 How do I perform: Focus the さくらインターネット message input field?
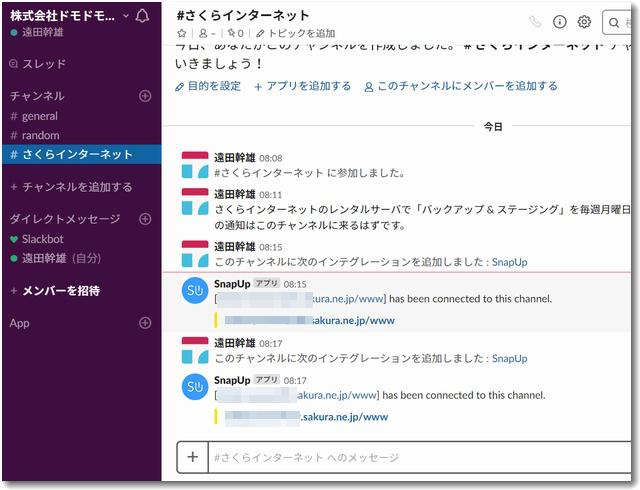pos(410,457)
